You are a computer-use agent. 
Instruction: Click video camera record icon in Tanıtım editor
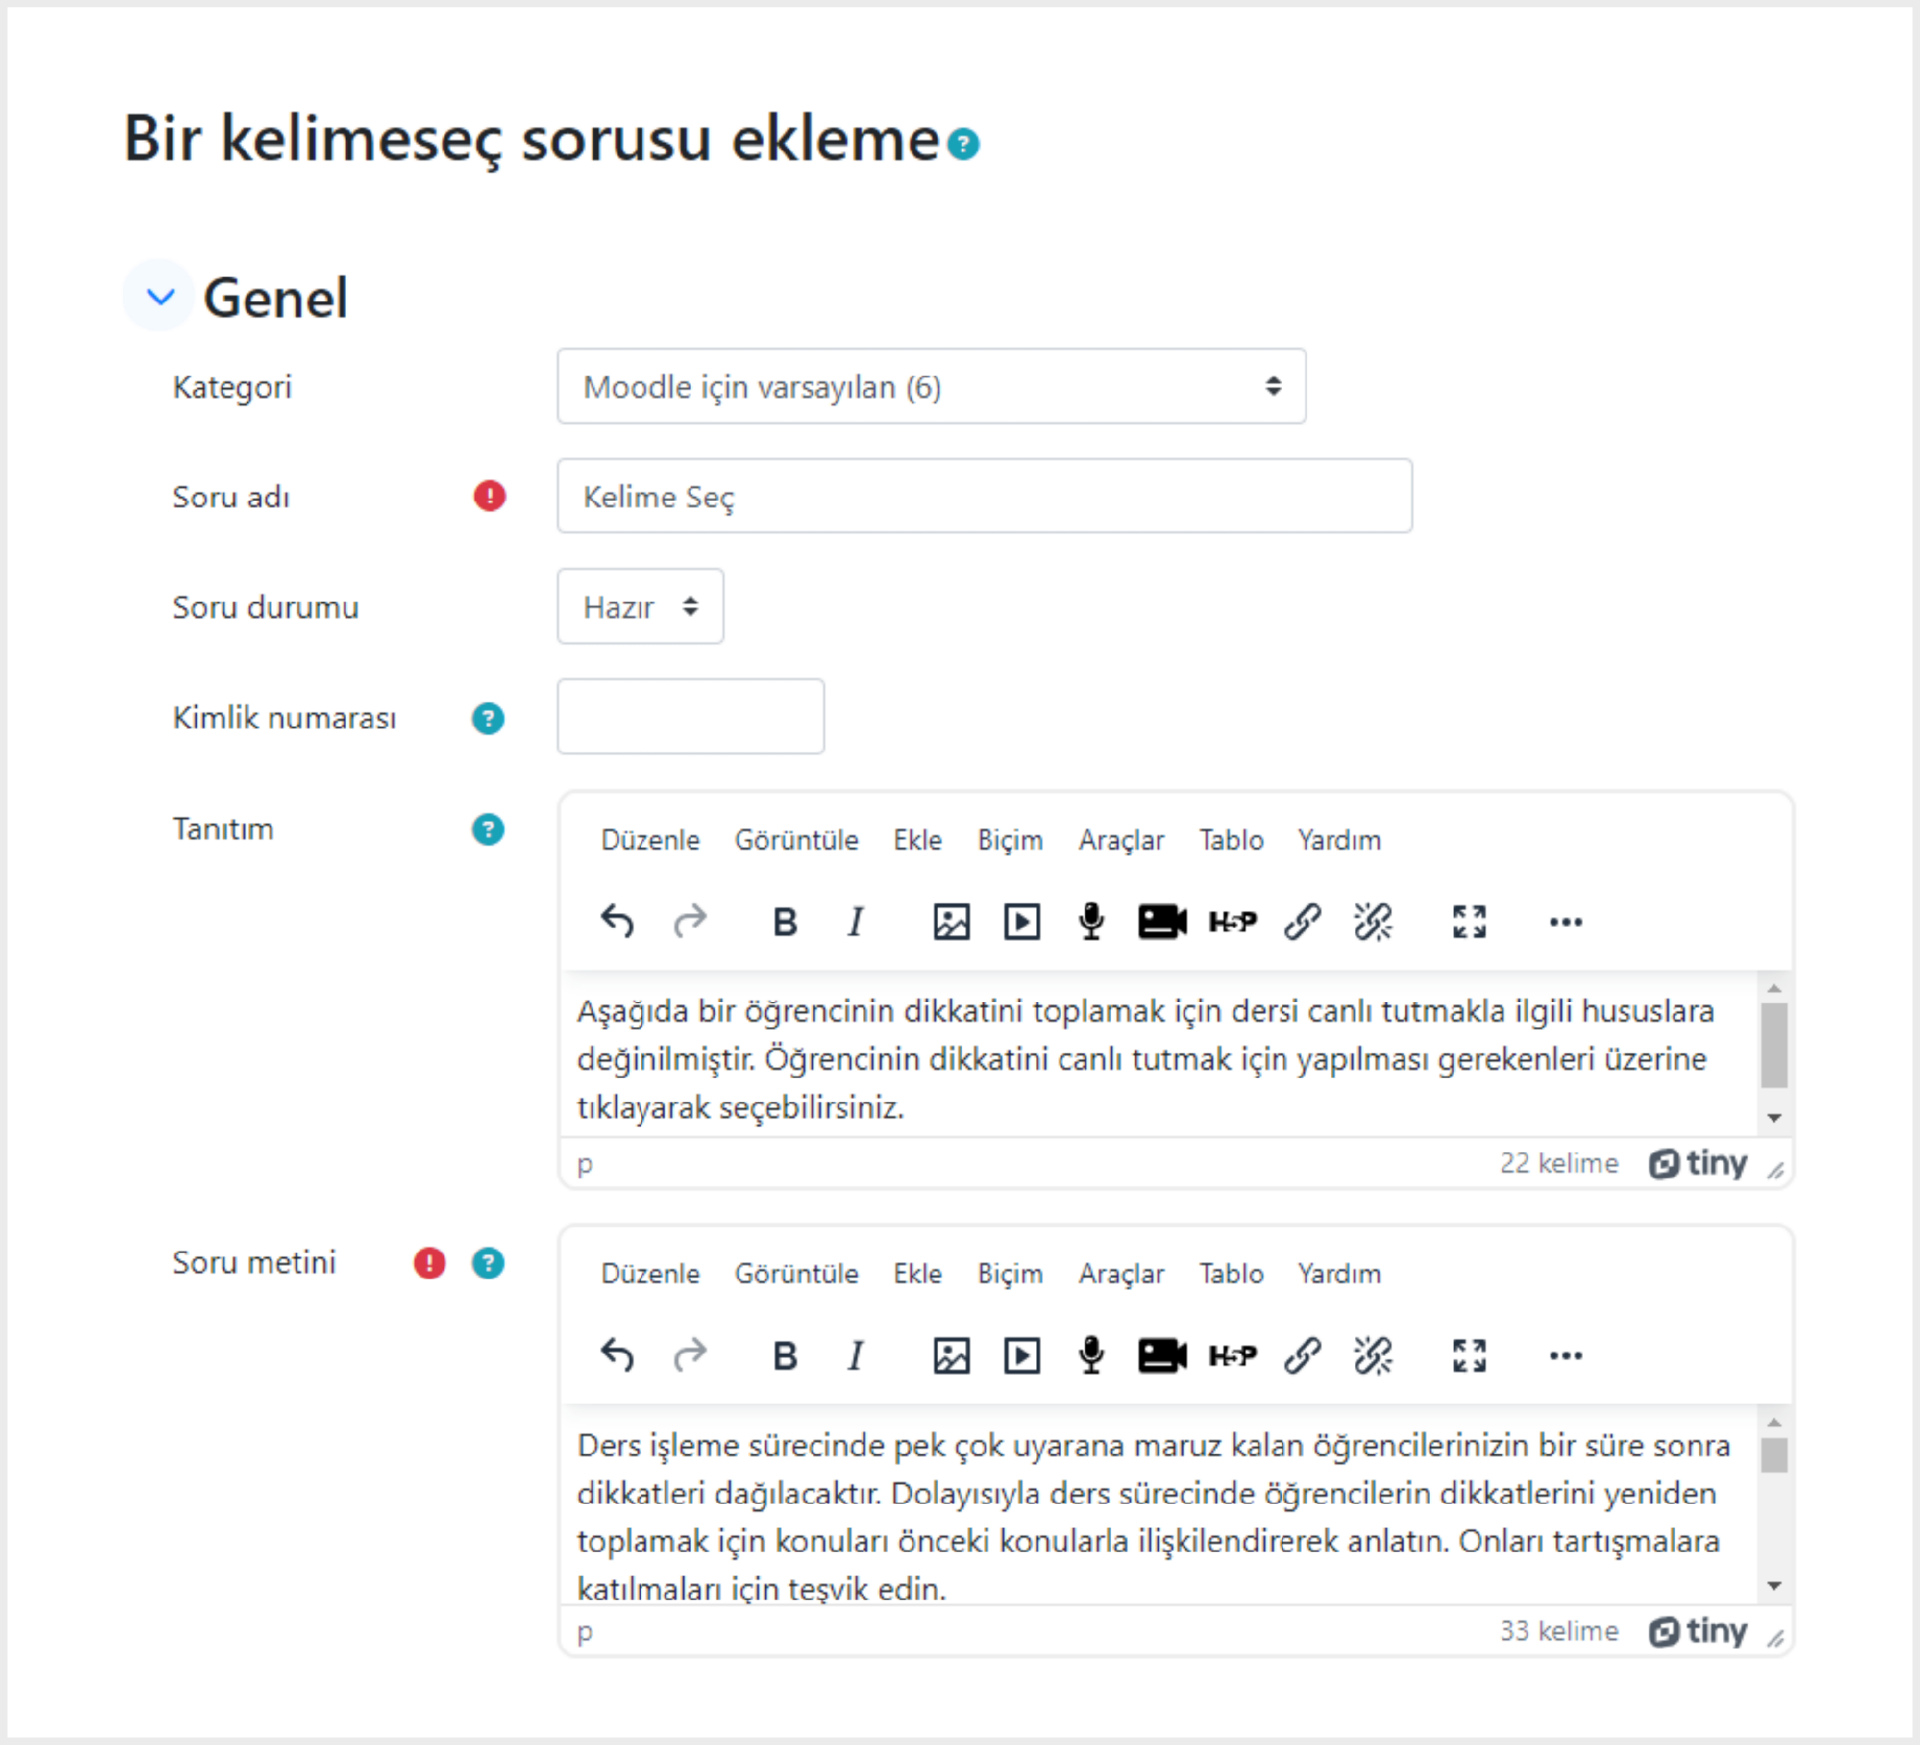pyautogui.click(x=1162, y=921)
